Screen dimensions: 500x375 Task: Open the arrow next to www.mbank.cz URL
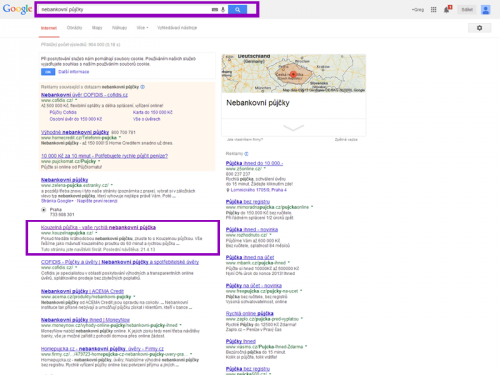coord(289,263)
